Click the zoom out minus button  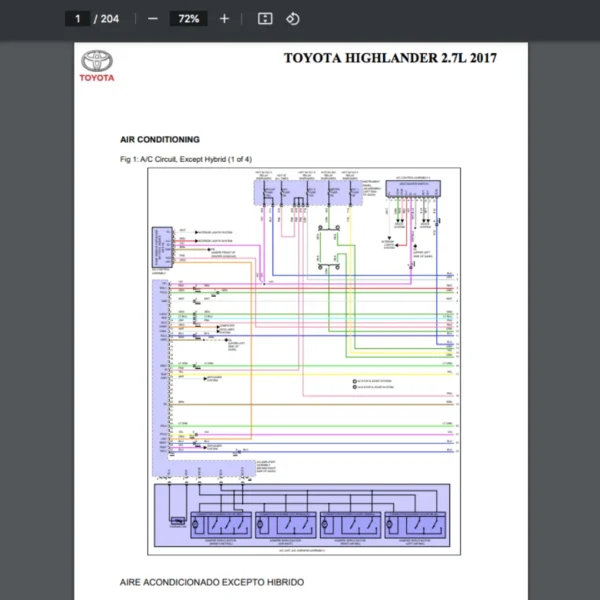pyautogui.click(x=152, y=19)
